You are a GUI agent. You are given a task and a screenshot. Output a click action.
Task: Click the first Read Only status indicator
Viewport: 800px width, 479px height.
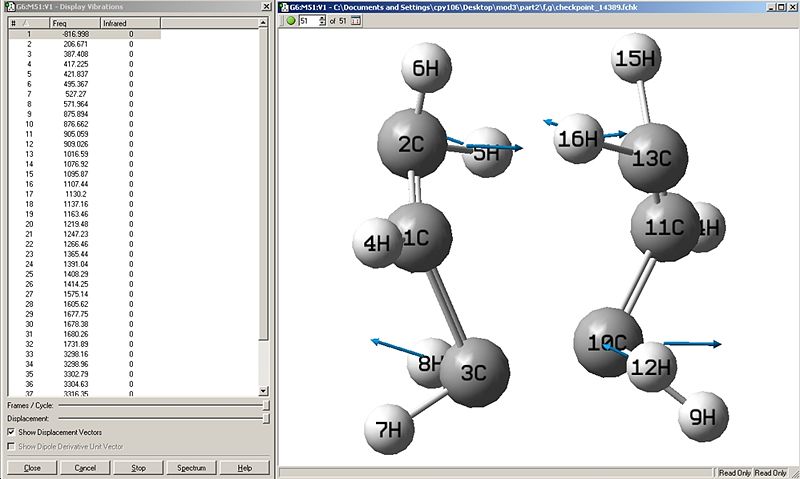(x=735, y=473)
